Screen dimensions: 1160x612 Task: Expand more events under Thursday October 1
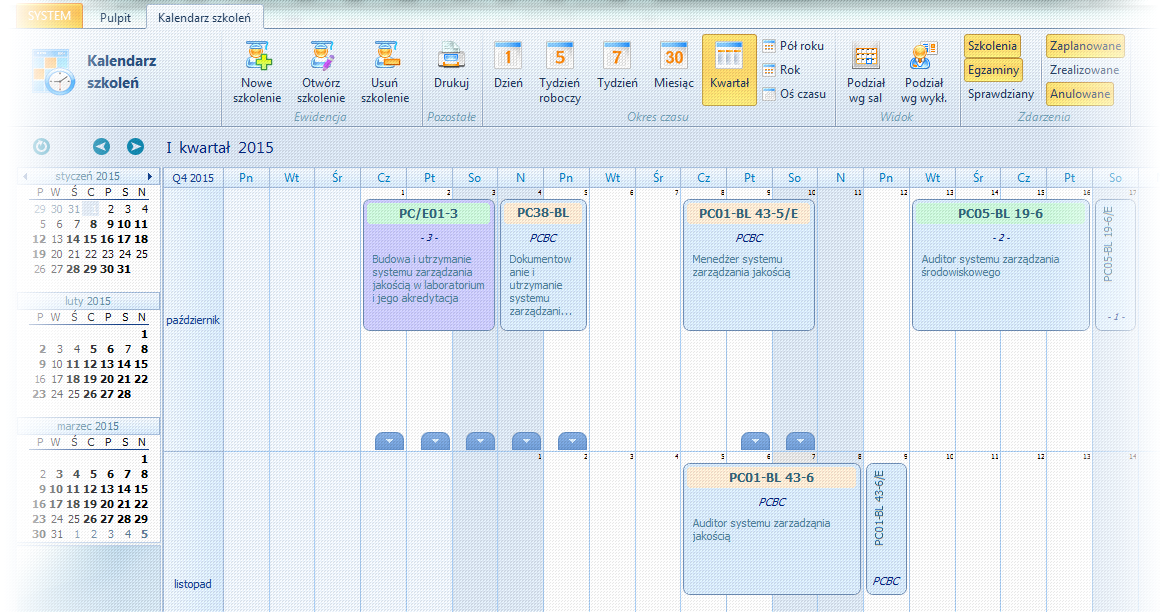coord(389,441)
